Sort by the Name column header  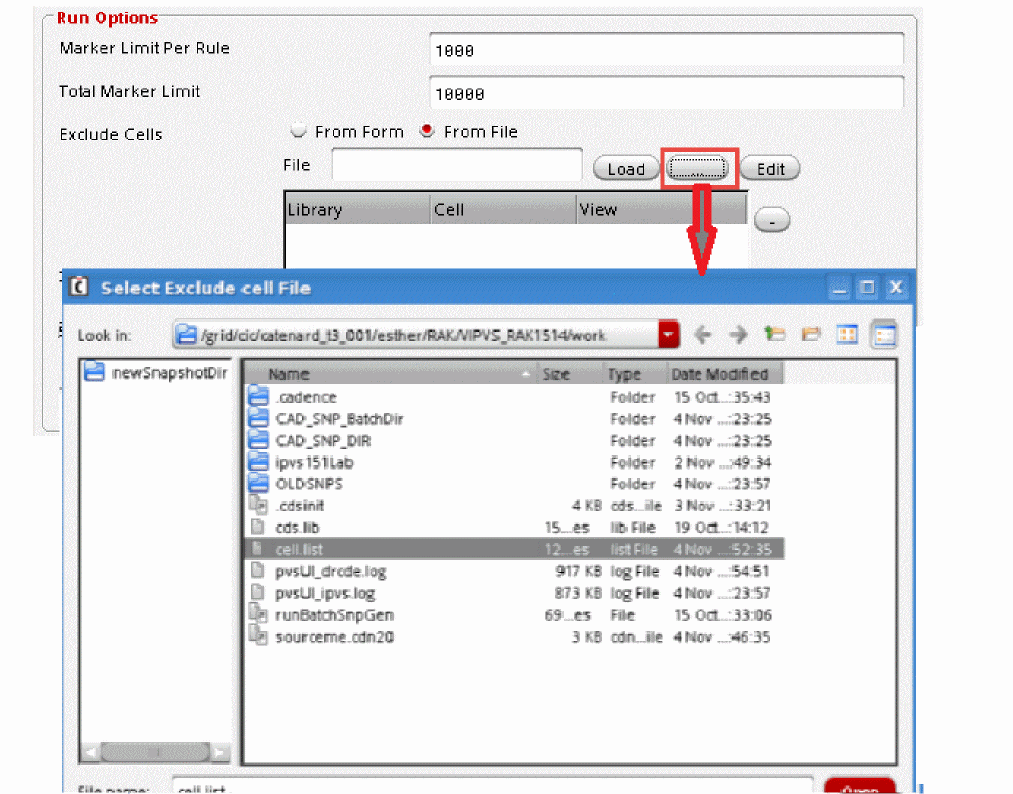[390, 373]
